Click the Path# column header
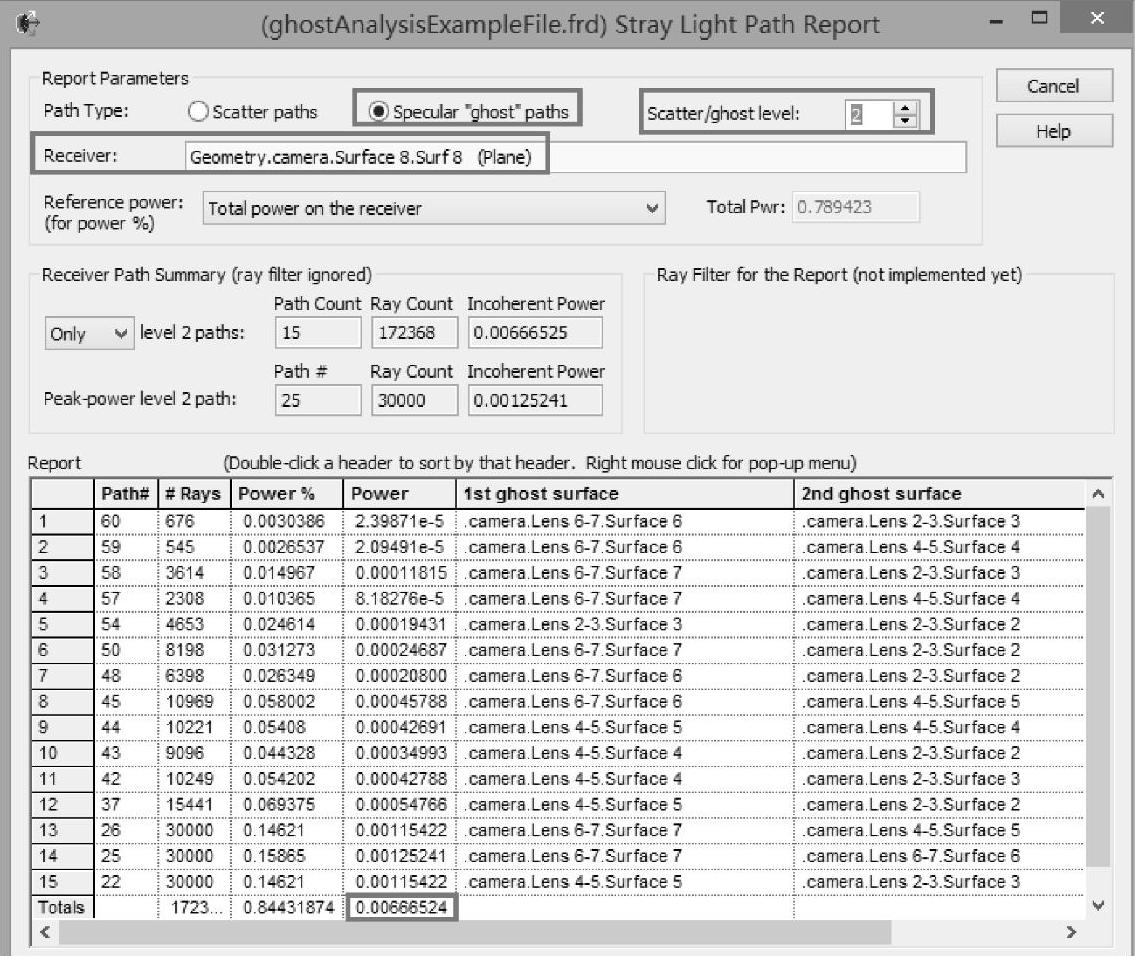This screenshot has height=956, width=1135. 125,494
